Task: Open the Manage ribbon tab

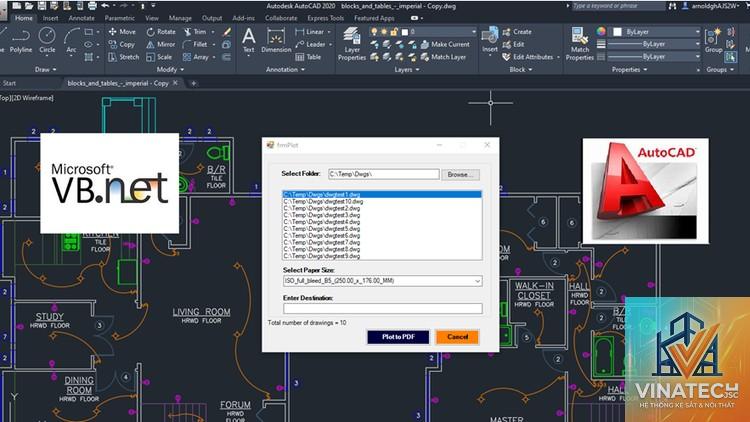Action: pos(180,18)
